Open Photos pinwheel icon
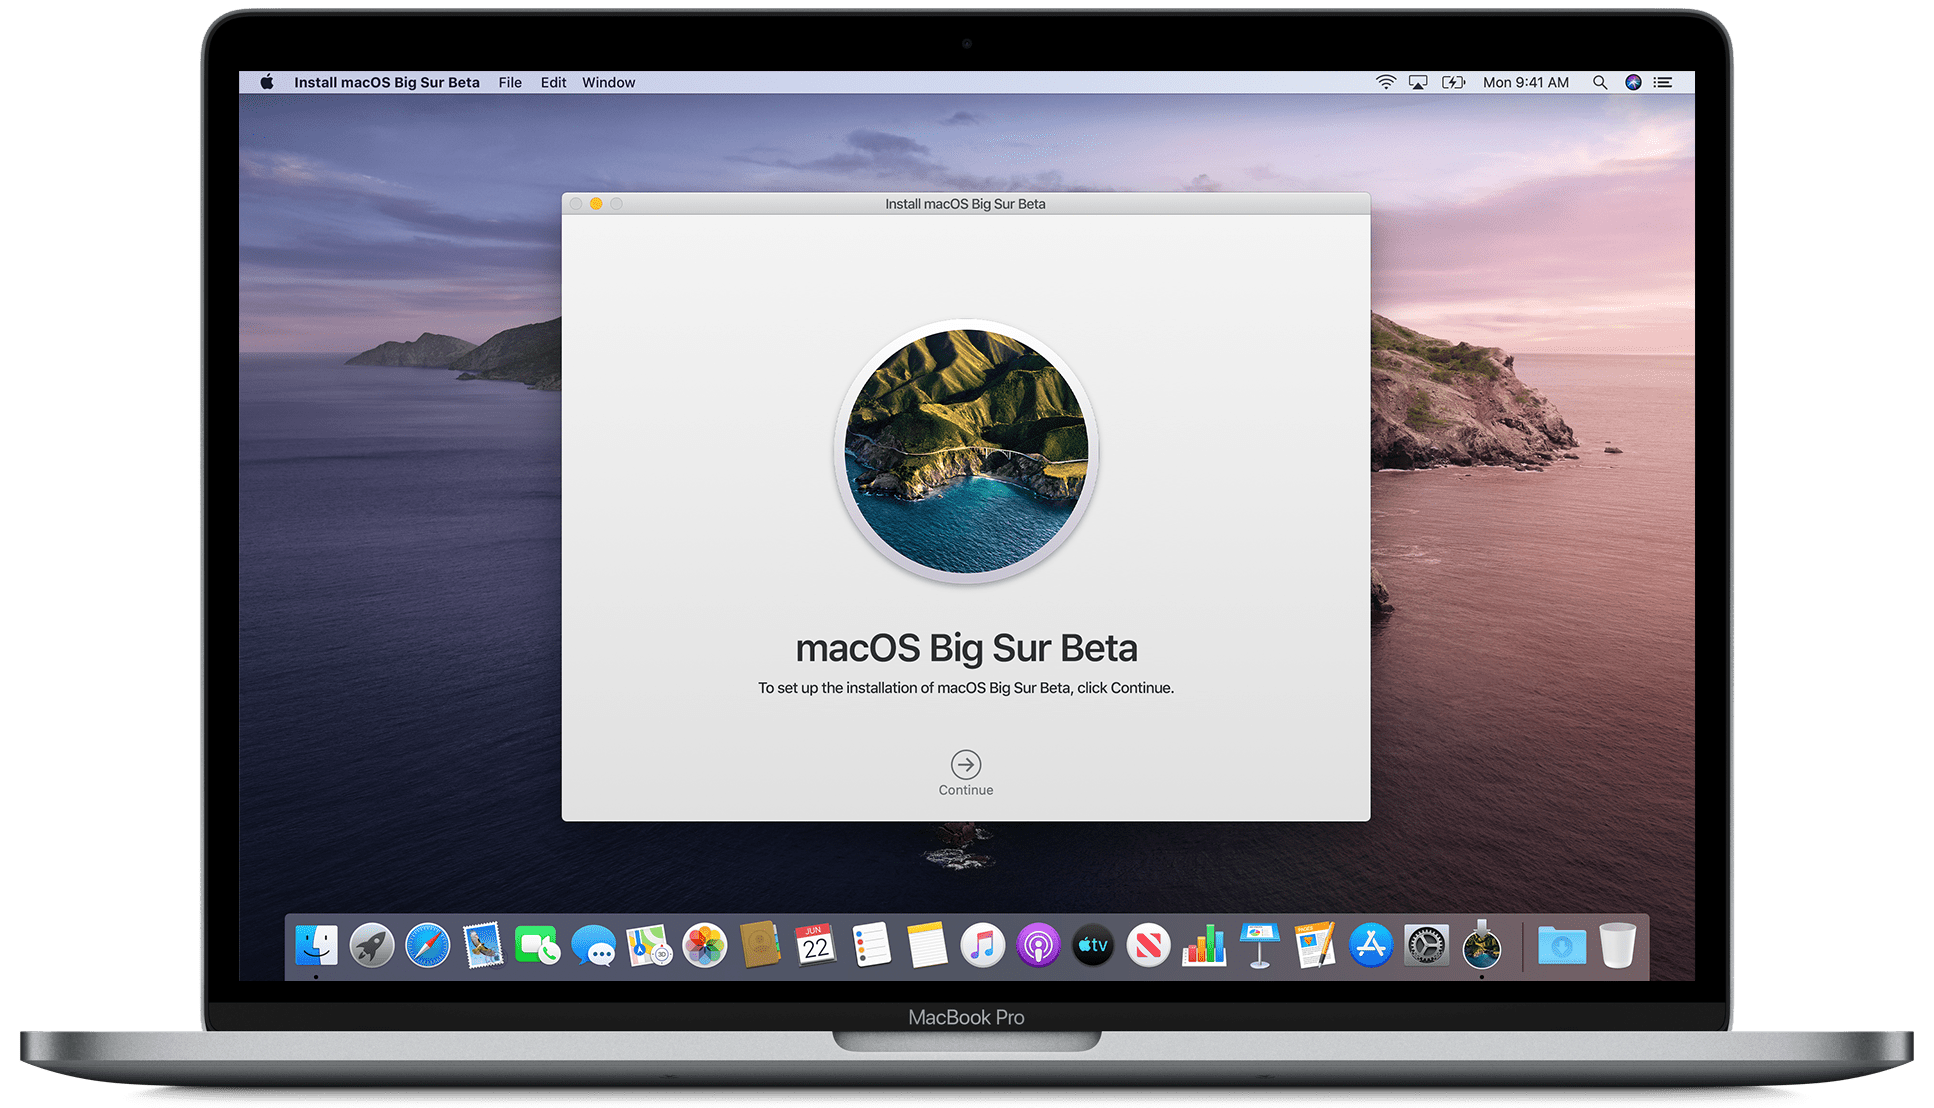Viewport: 1934px width, 1108px height. click(705, 945)
